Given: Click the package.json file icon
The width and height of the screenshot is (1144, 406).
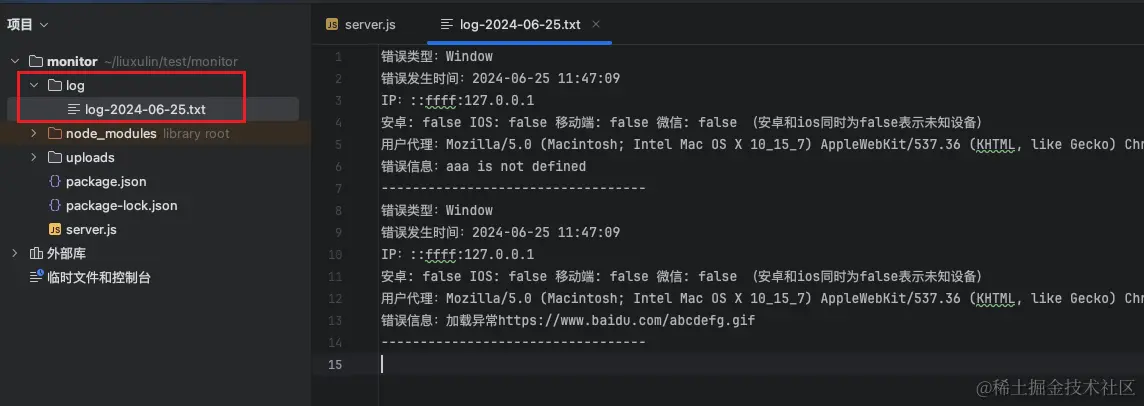Looking at the screenshot, I should [55, 182].
